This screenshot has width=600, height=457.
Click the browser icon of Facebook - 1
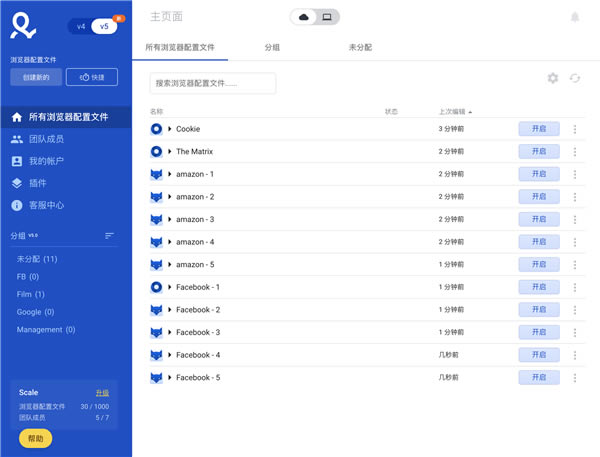(x=156, y=287)
